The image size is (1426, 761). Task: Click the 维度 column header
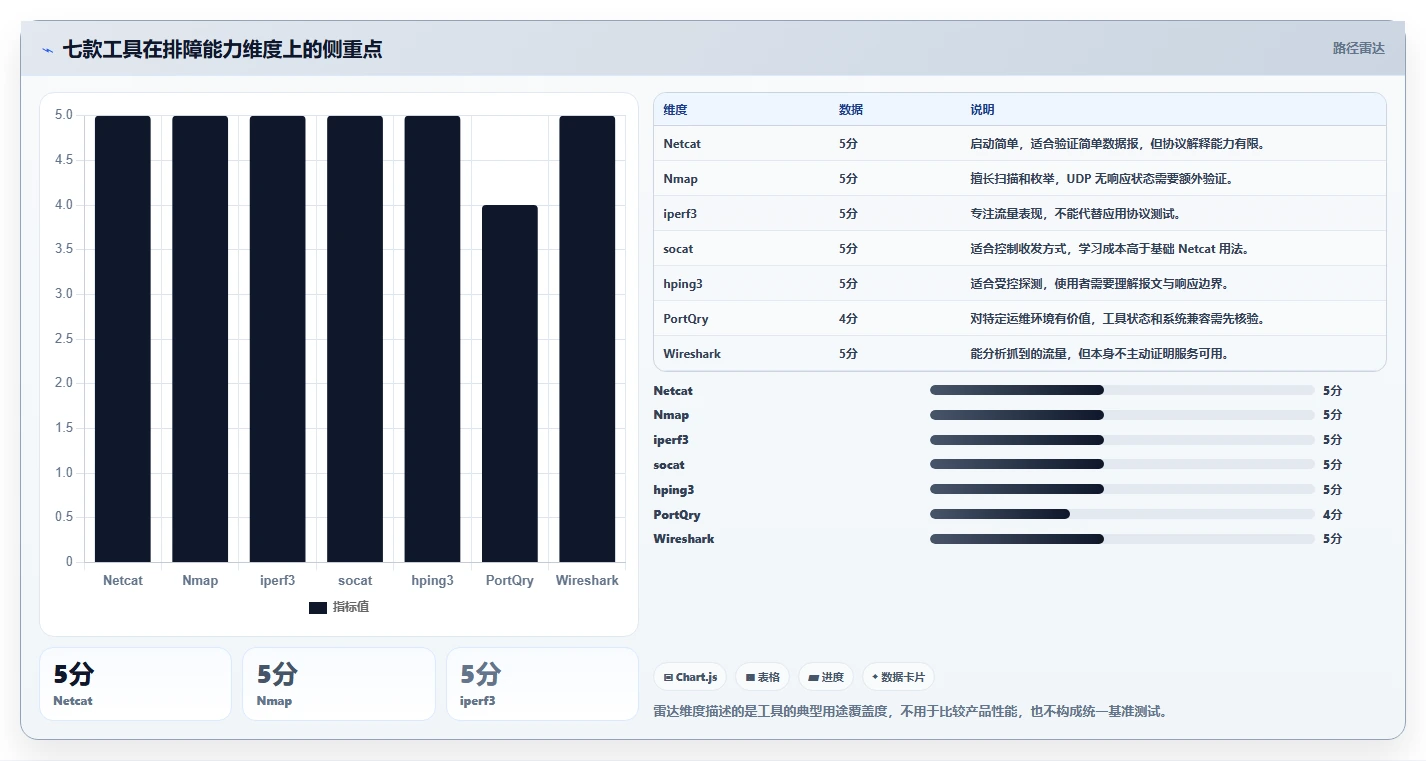tap(675, 110)
